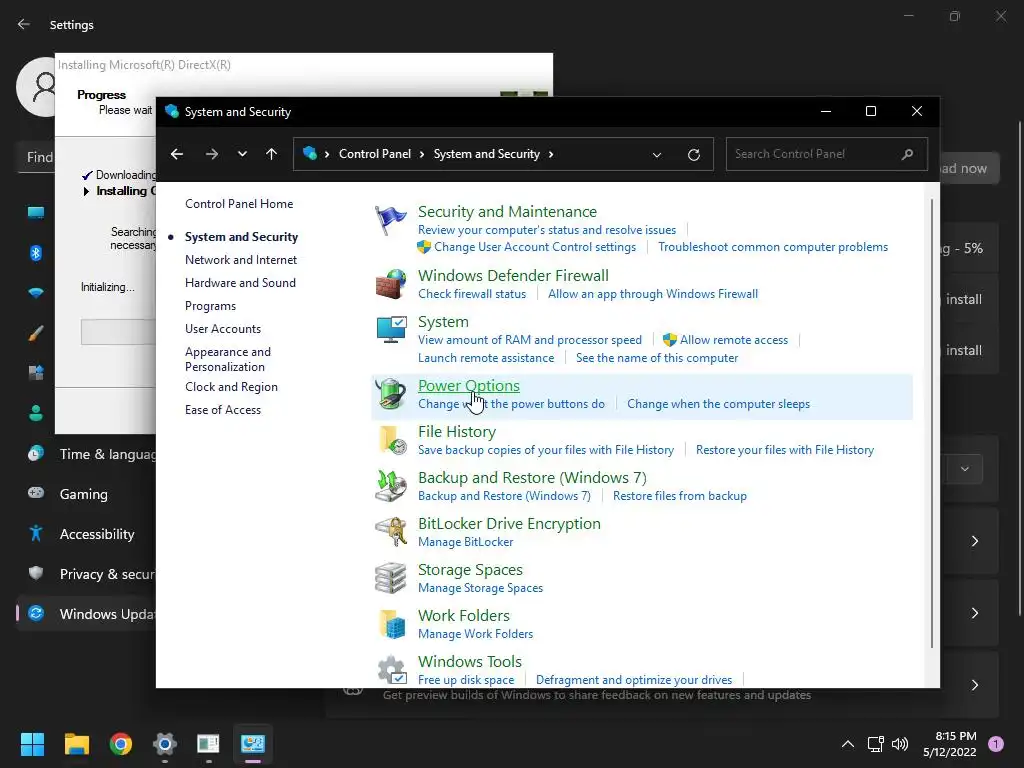This screenshot has width=1024, height=768.
Task: Click the System monitor icon
Action: 391,330
